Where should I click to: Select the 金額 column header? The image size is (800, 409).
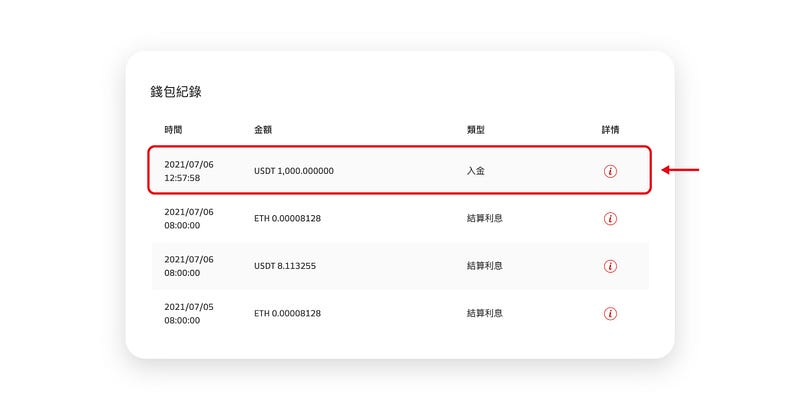[263, 130]
